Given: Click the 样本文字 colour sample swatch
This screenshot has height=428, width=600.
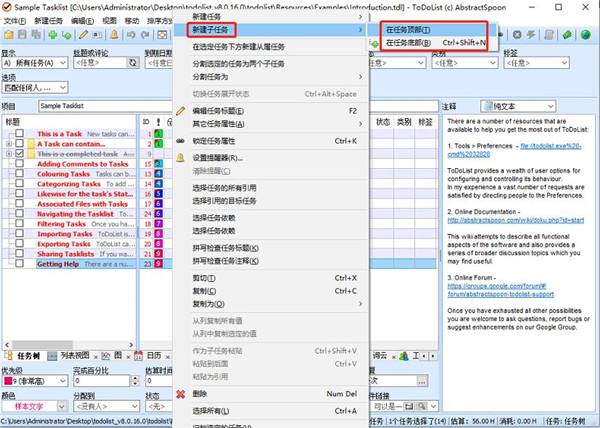Looking at the screenshot, I should [29, 406].
